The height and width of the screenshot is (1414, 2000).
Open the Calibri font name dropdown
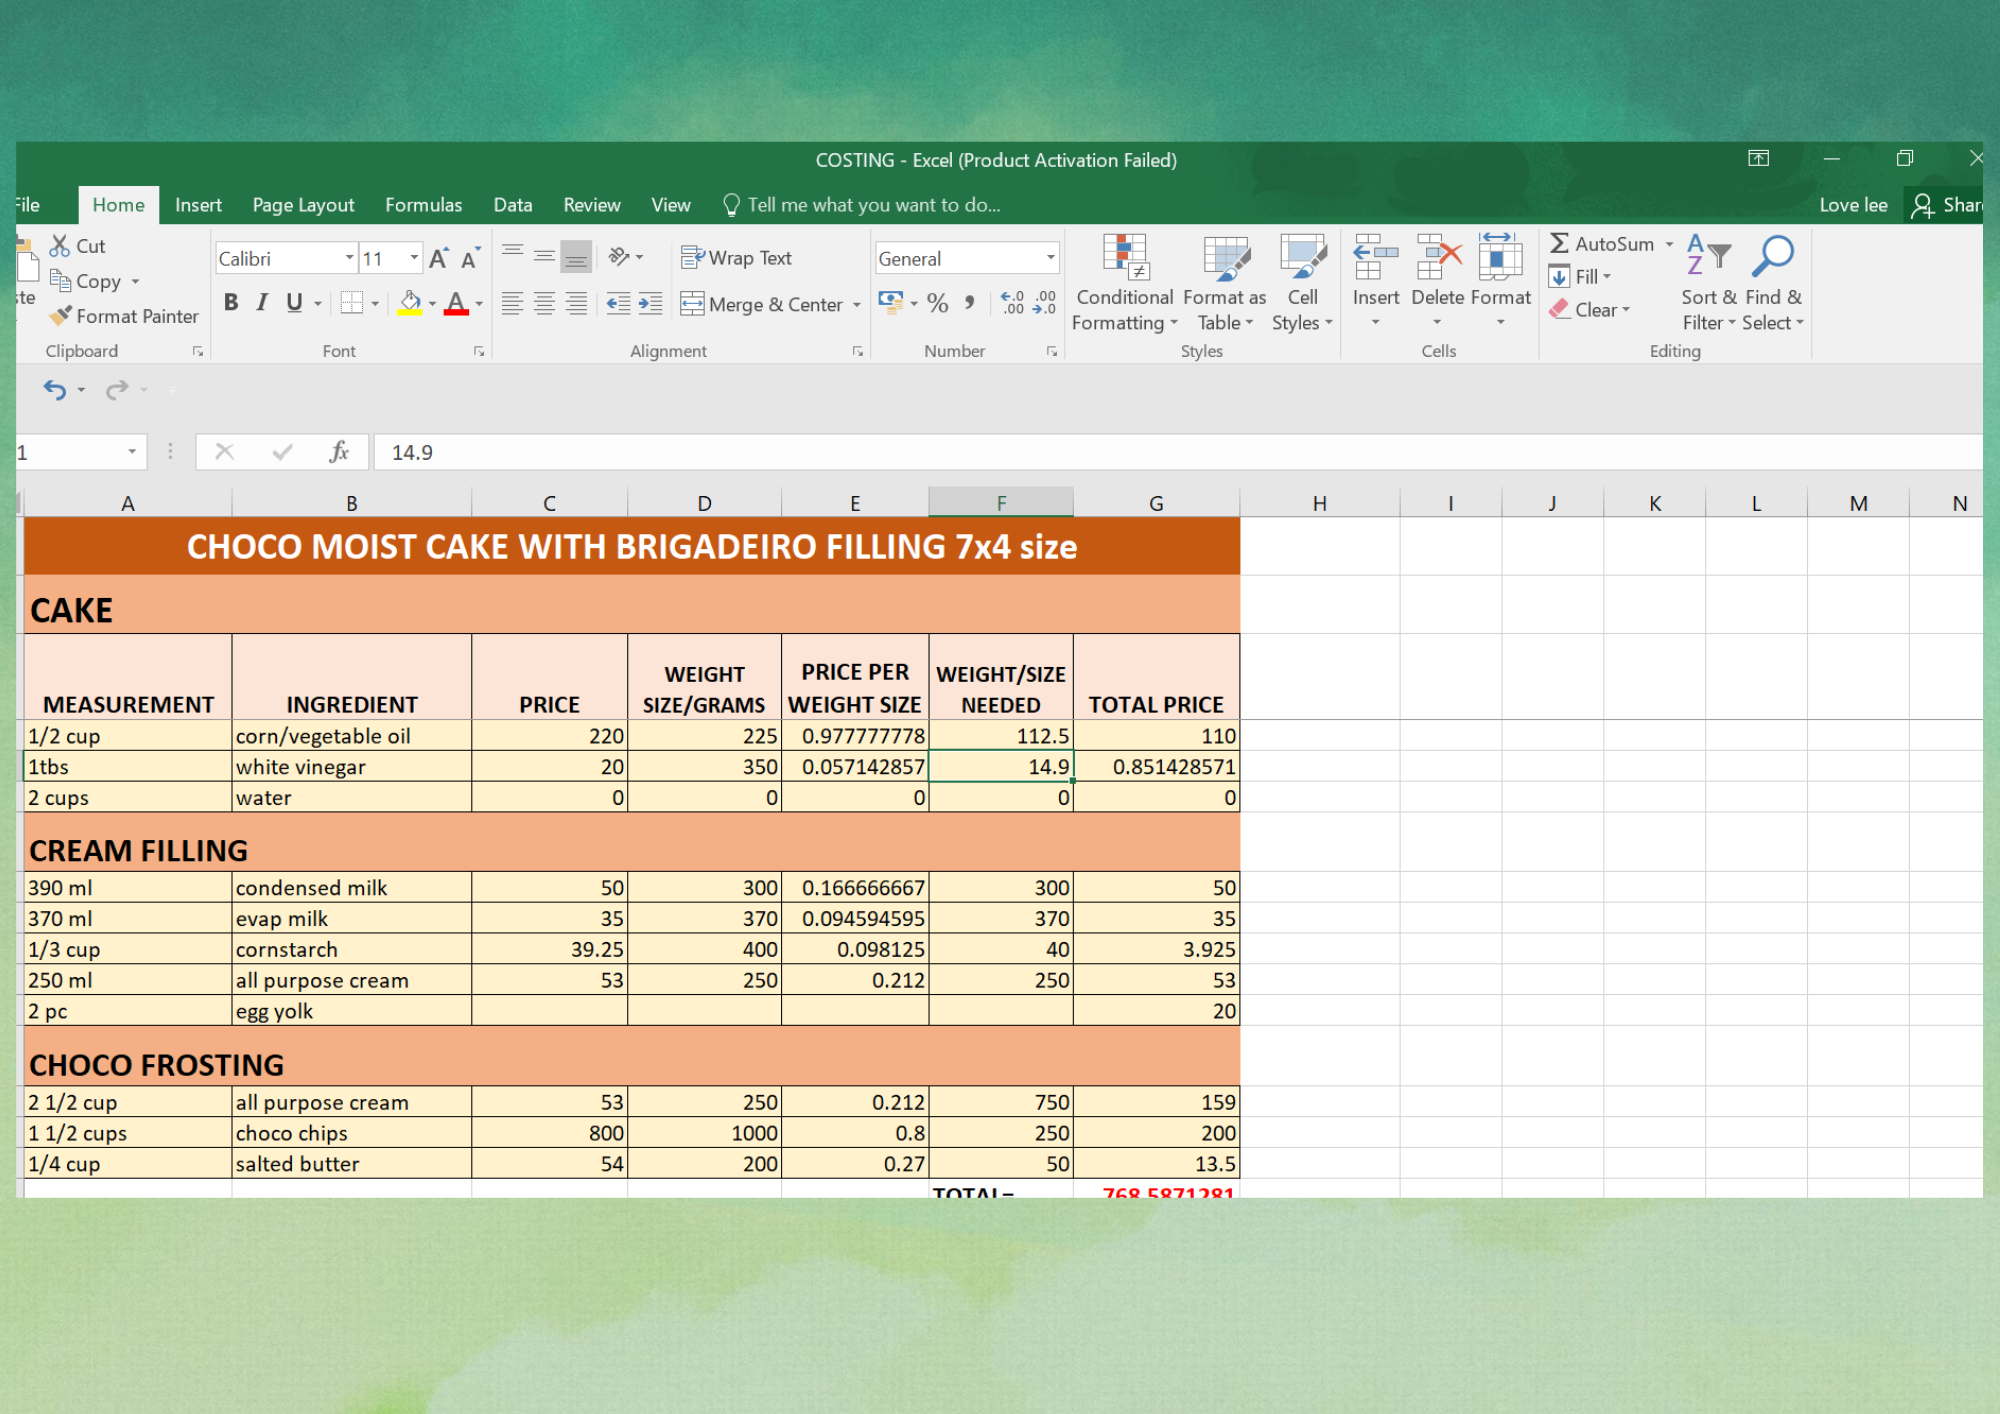click(x=349, y=259)
